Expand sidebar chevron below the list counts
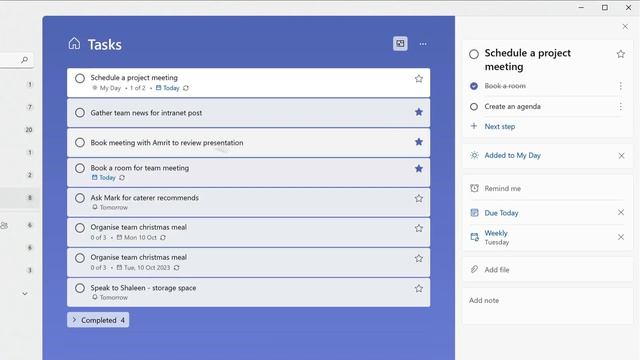Image resolution: width=640 pixels, height=360 pixels. (25, 293)
